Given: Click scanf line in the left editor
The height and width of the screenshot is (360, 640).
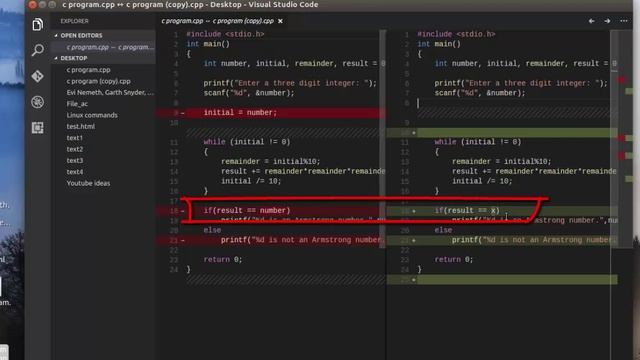Looking at the screenshot, I should [x=249, y=93].
